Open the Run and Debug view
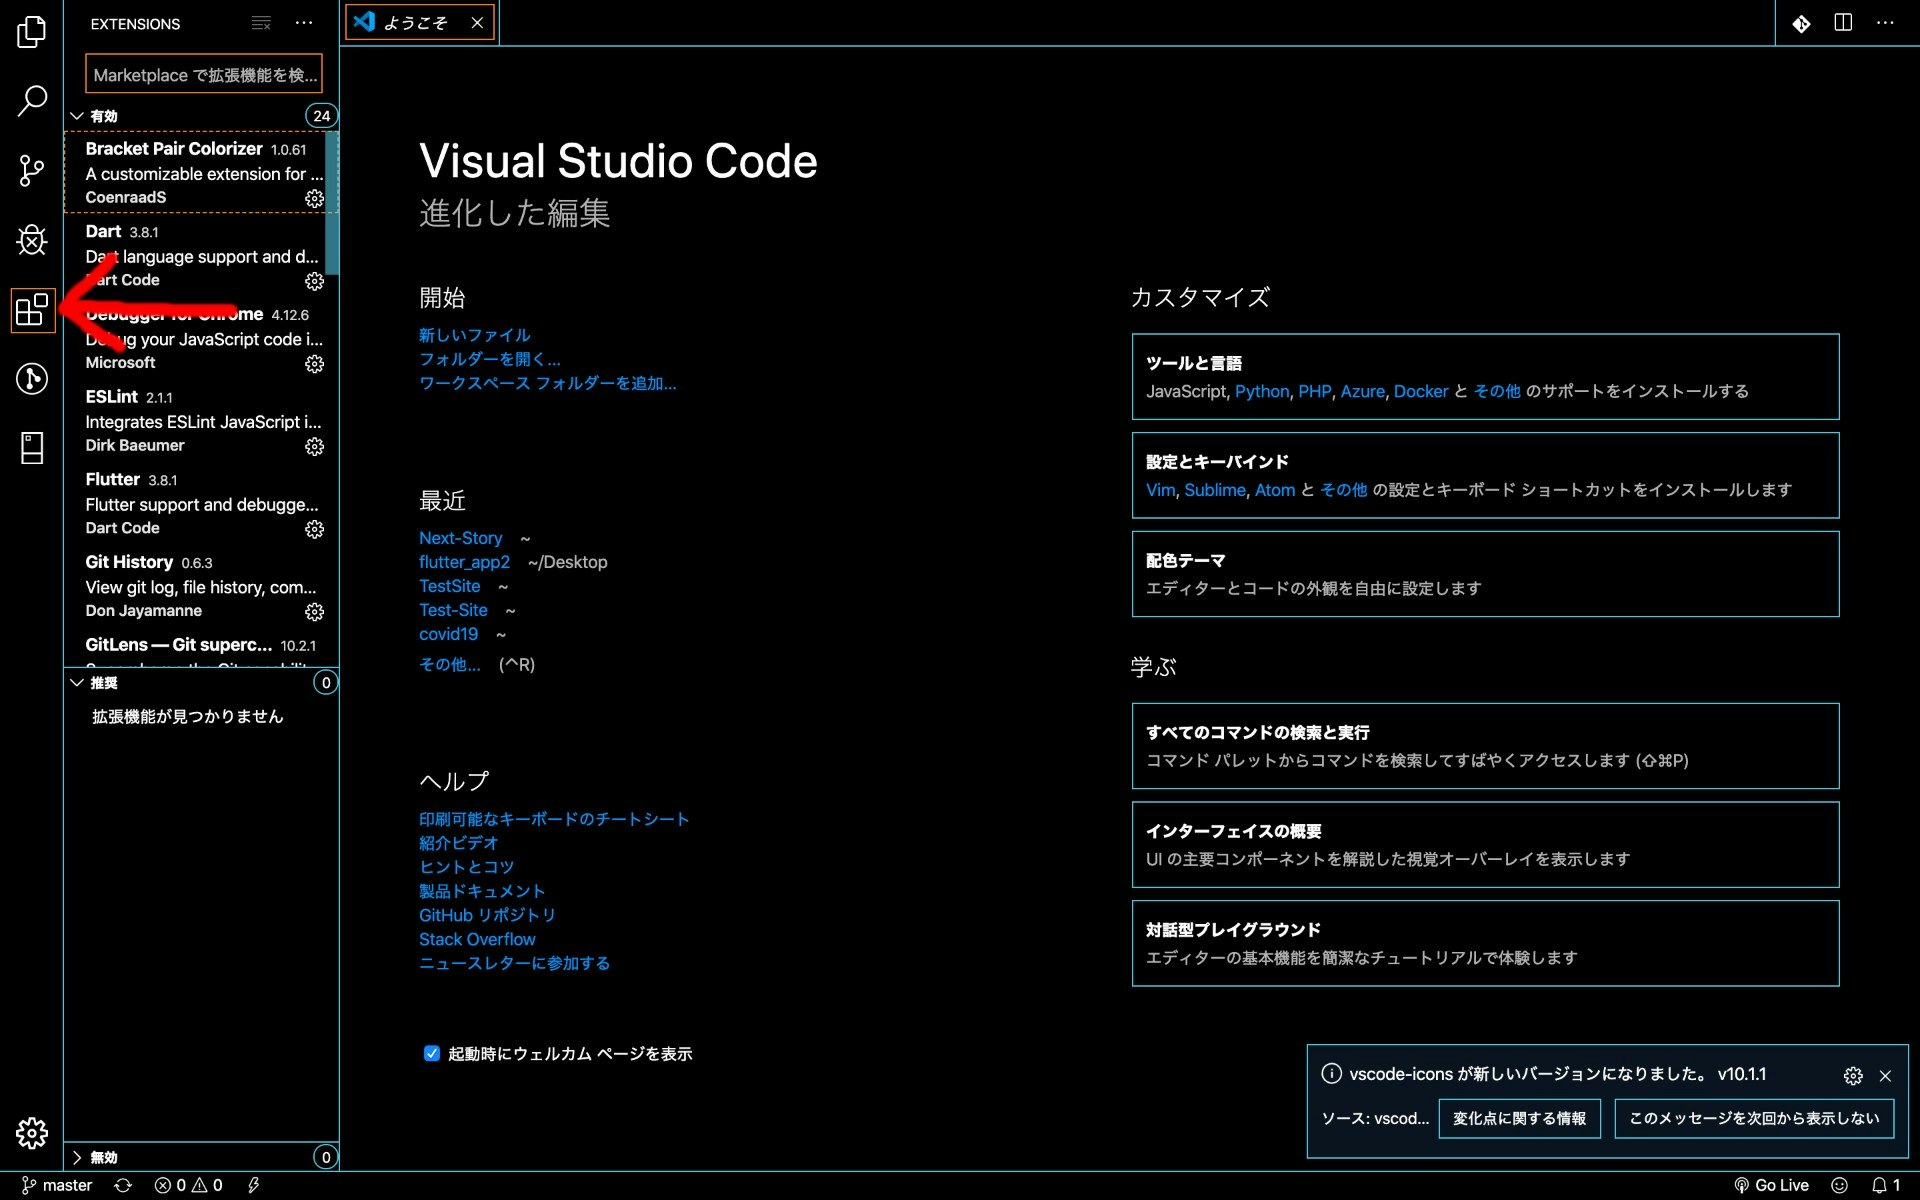The height and width of the screenshot is (1200, 1920). point(31,241)
